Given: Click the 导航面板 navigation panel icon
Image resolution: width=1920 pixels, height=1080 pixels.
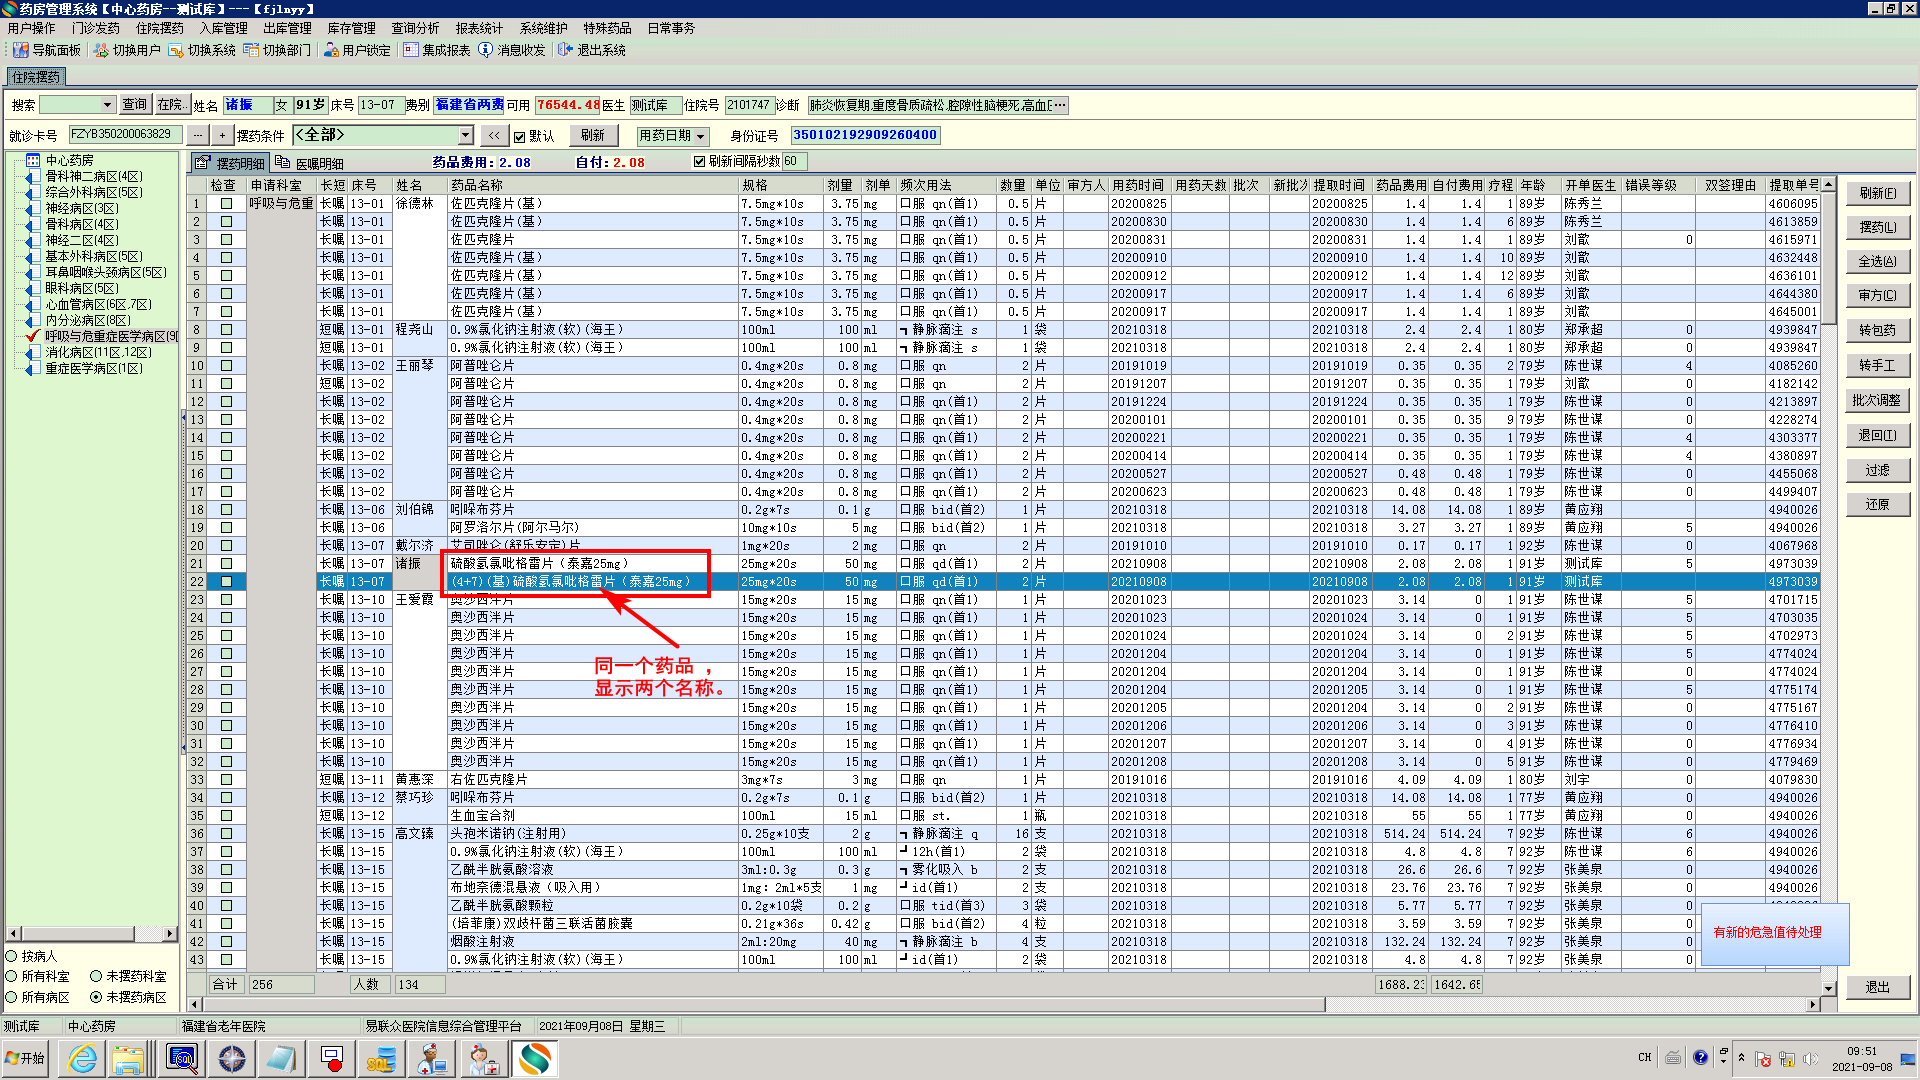Looking at the screenshot, I should pyautogui.click(x=20, y=50).
